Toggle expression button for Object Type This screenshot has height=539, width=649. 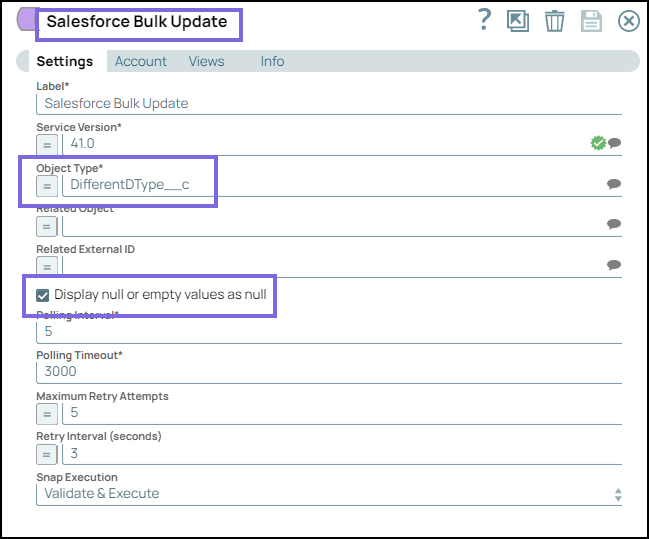[x=47, y=186]
